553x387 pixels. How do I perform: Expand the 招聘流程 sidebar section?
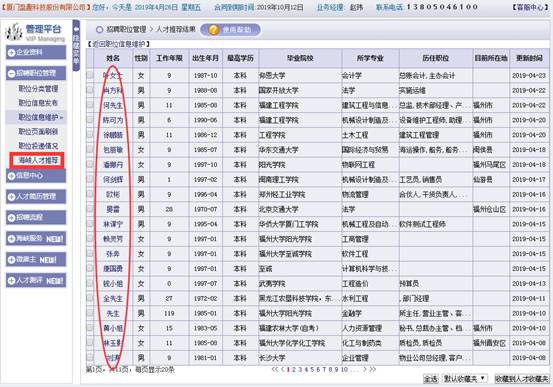coord(36,217)
